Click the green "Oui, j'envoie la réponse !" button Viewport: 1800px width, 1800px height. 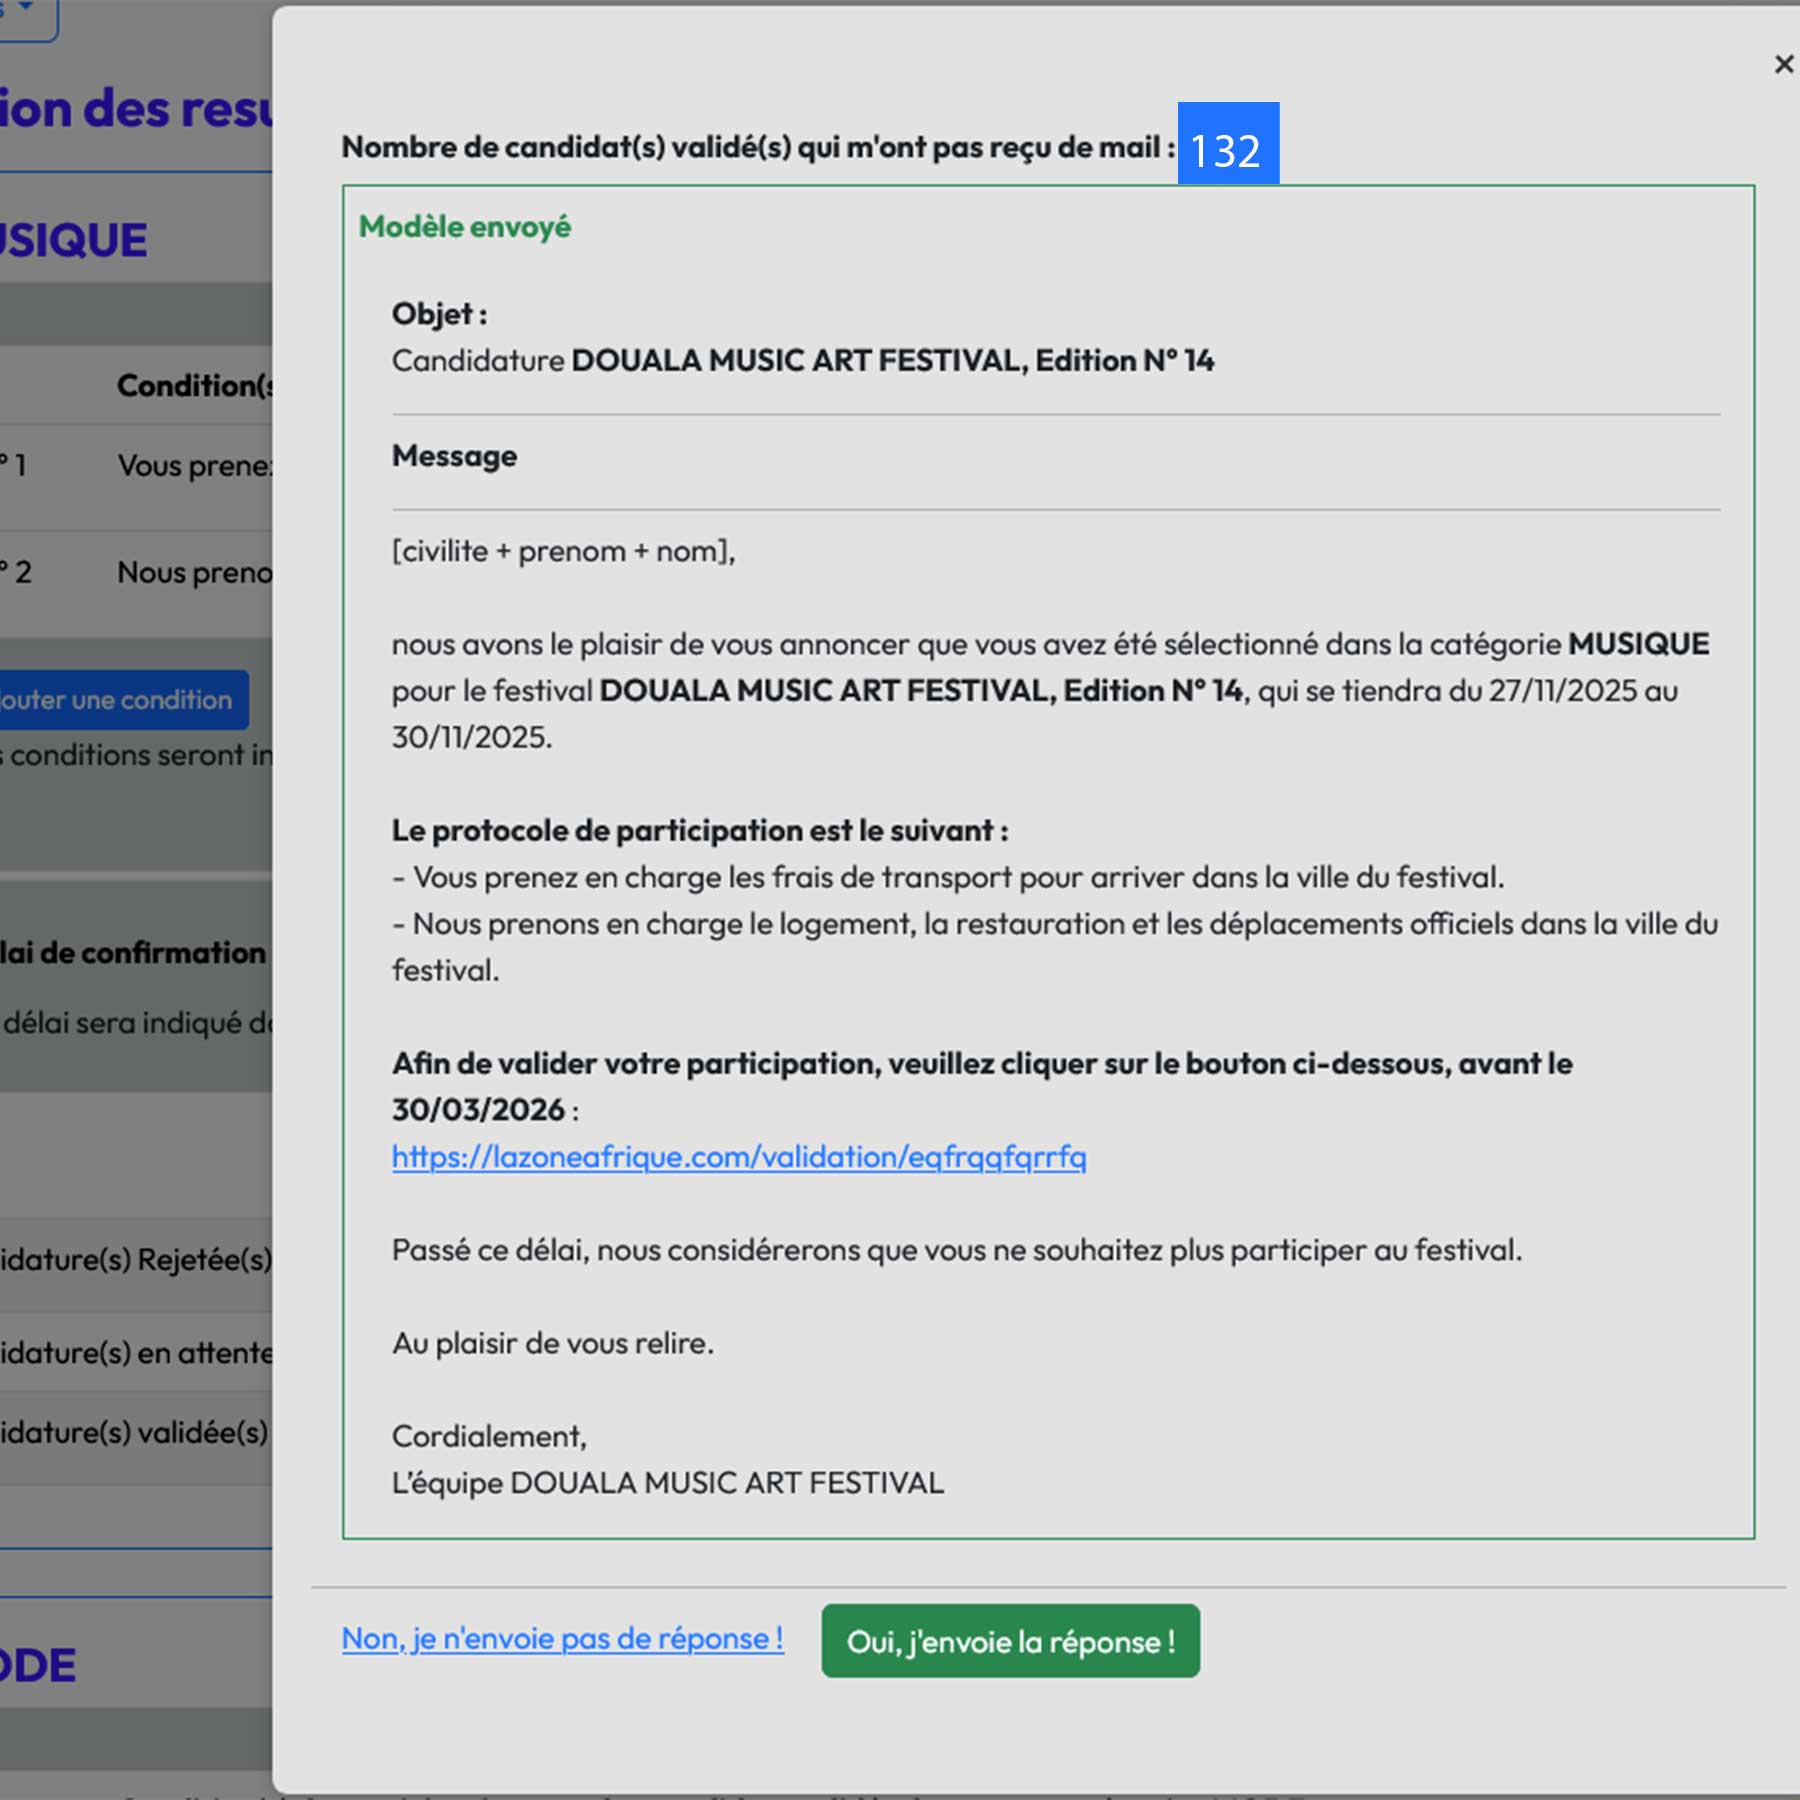click(x=1010, y=1641)
